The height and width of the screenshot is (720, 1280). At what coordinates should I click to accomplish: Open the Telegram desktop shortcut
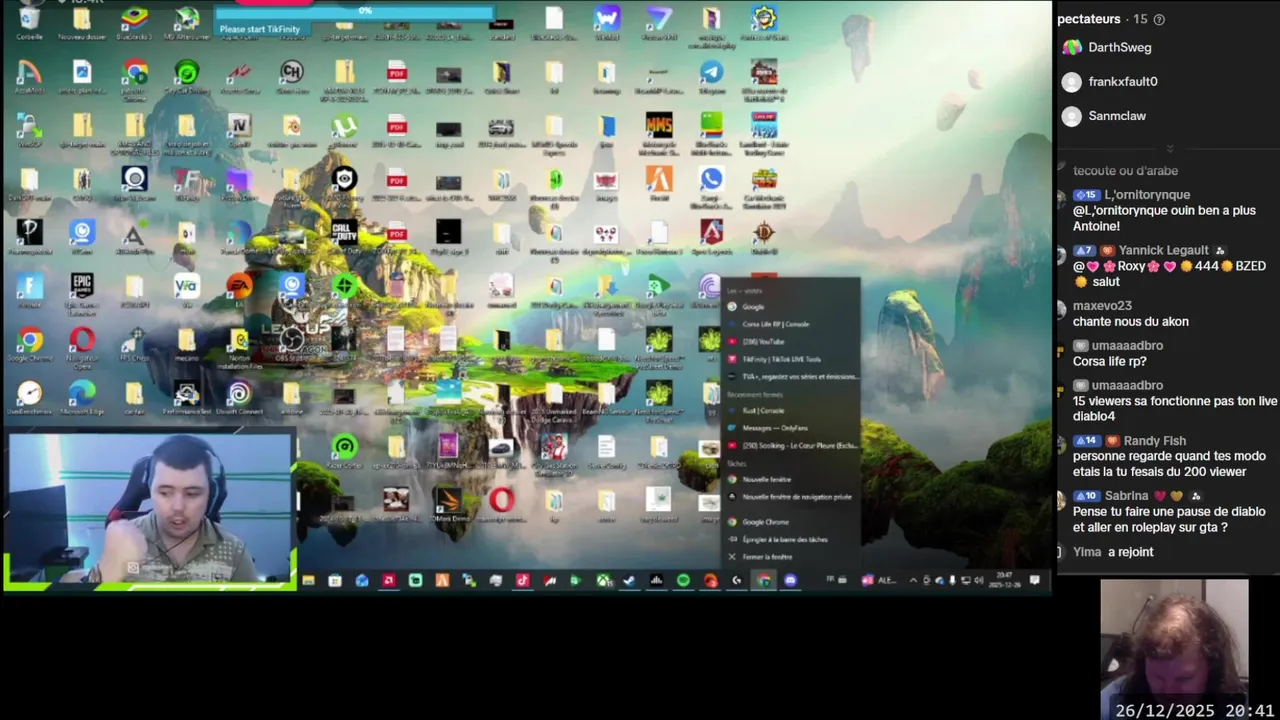711,76
